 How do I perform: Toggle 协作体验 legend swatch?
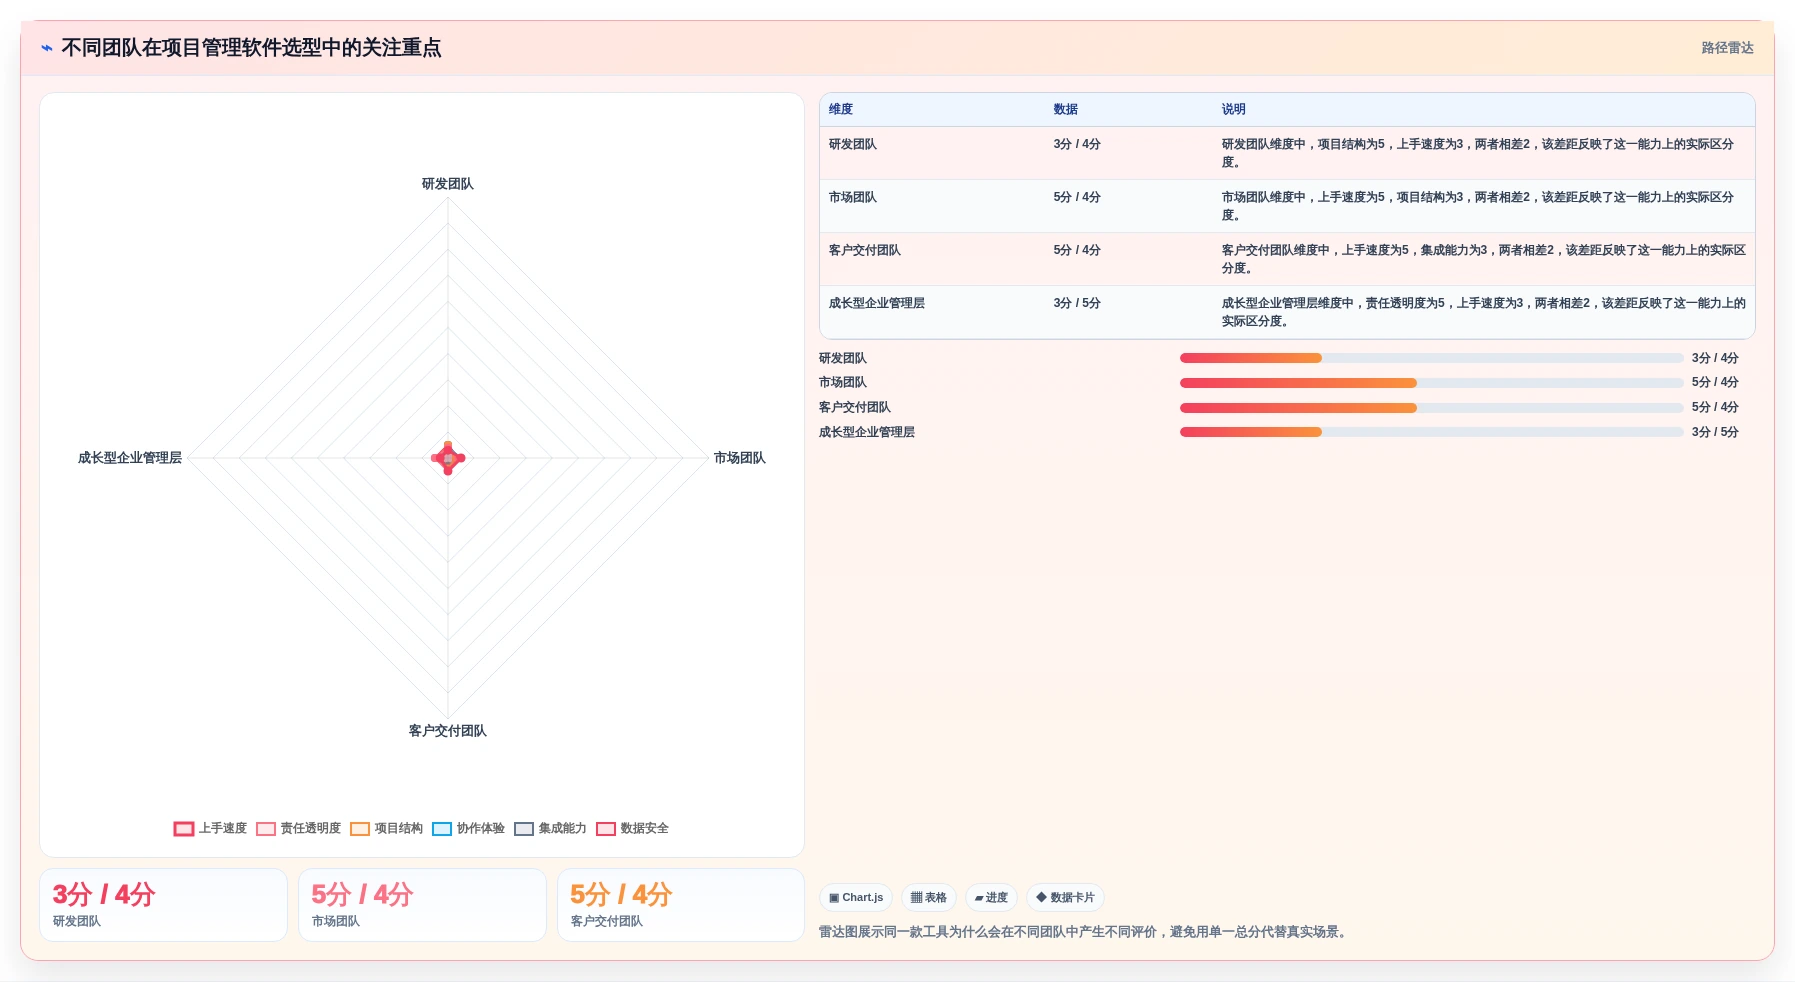pos(441,829)
